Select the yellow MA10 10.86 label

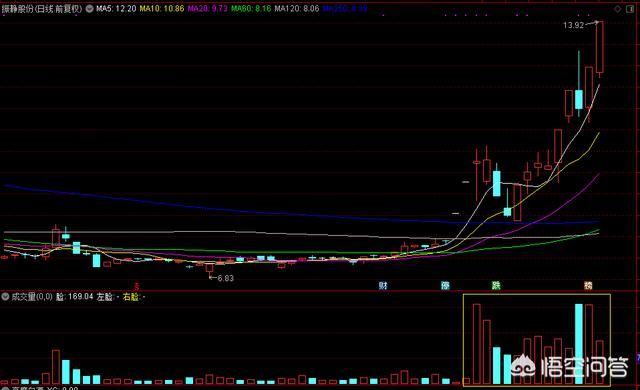coord(162,8)
